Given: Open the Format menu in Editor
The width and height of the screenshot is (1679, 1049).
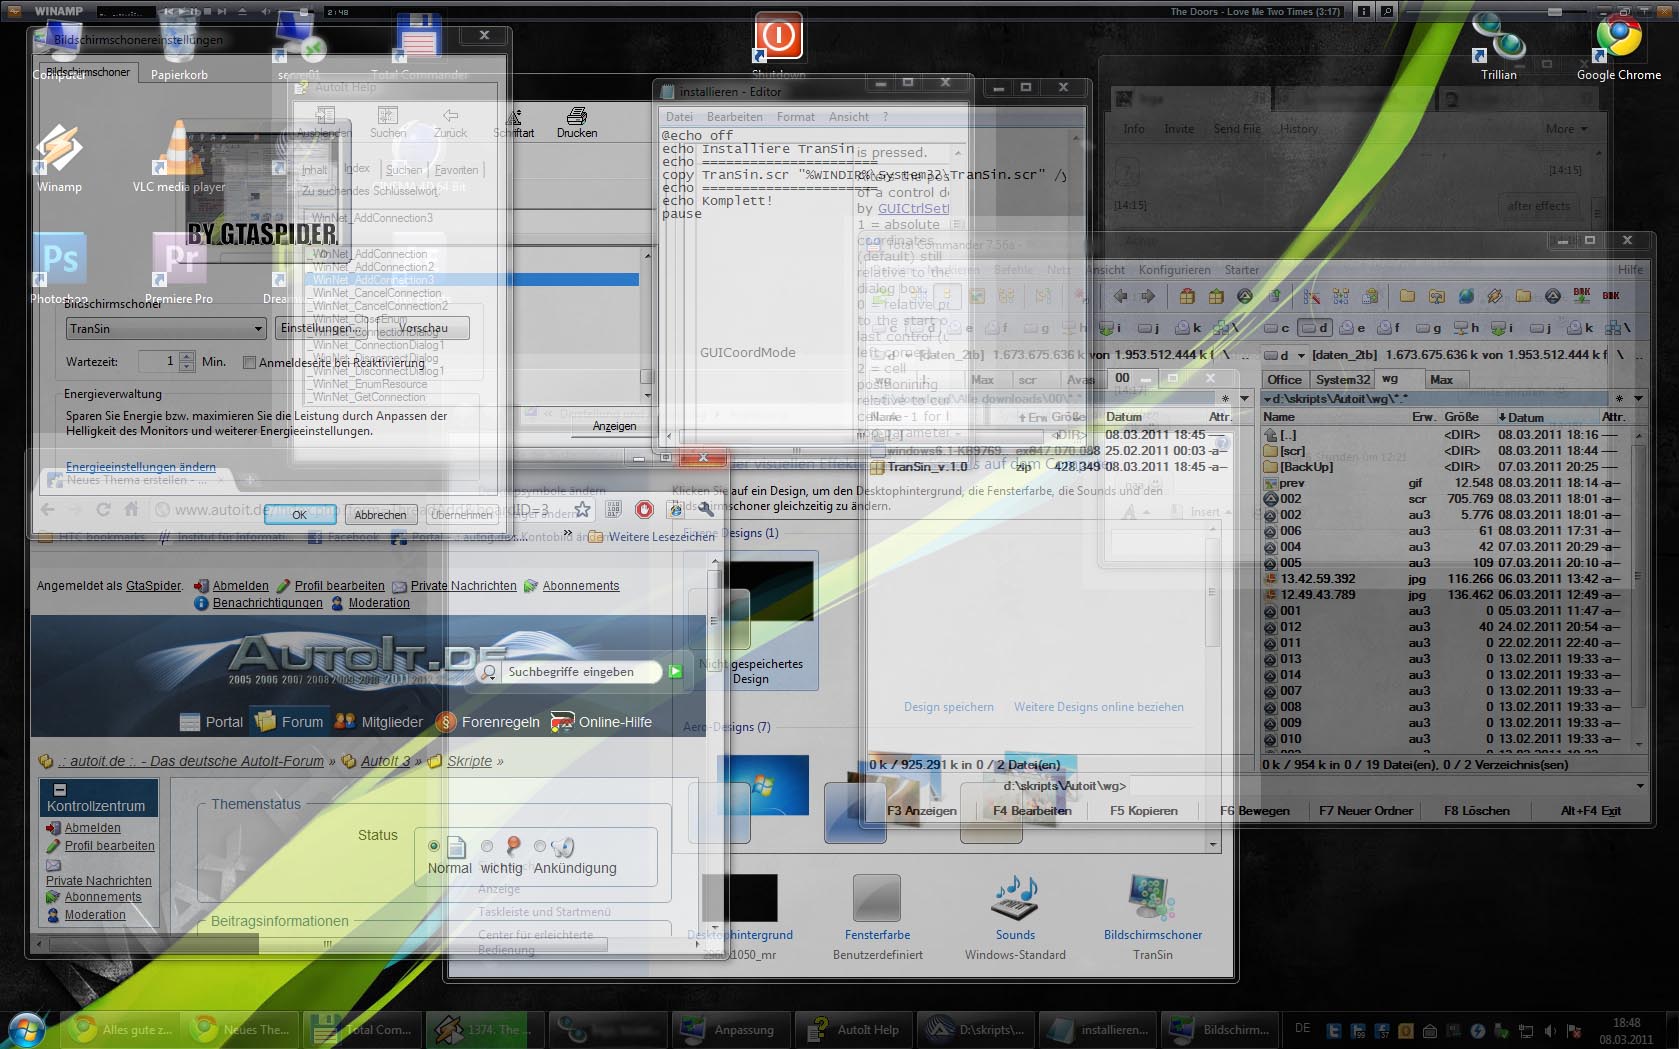Looking at the screenshot, I should 795,117.
